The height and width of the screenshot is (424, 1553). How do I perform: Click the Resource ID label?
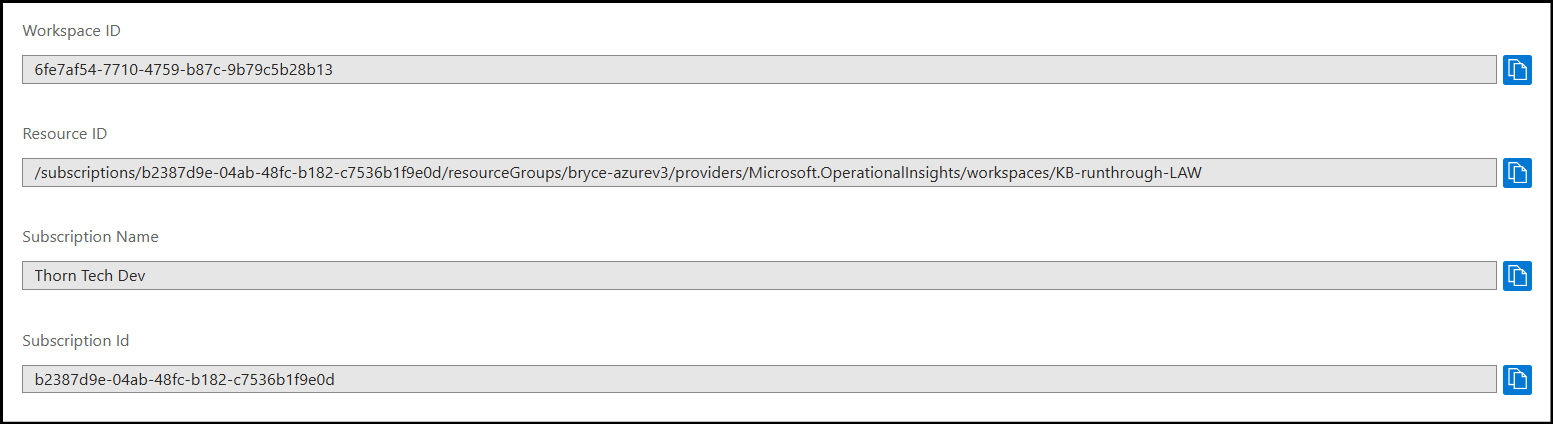point(64,134)
